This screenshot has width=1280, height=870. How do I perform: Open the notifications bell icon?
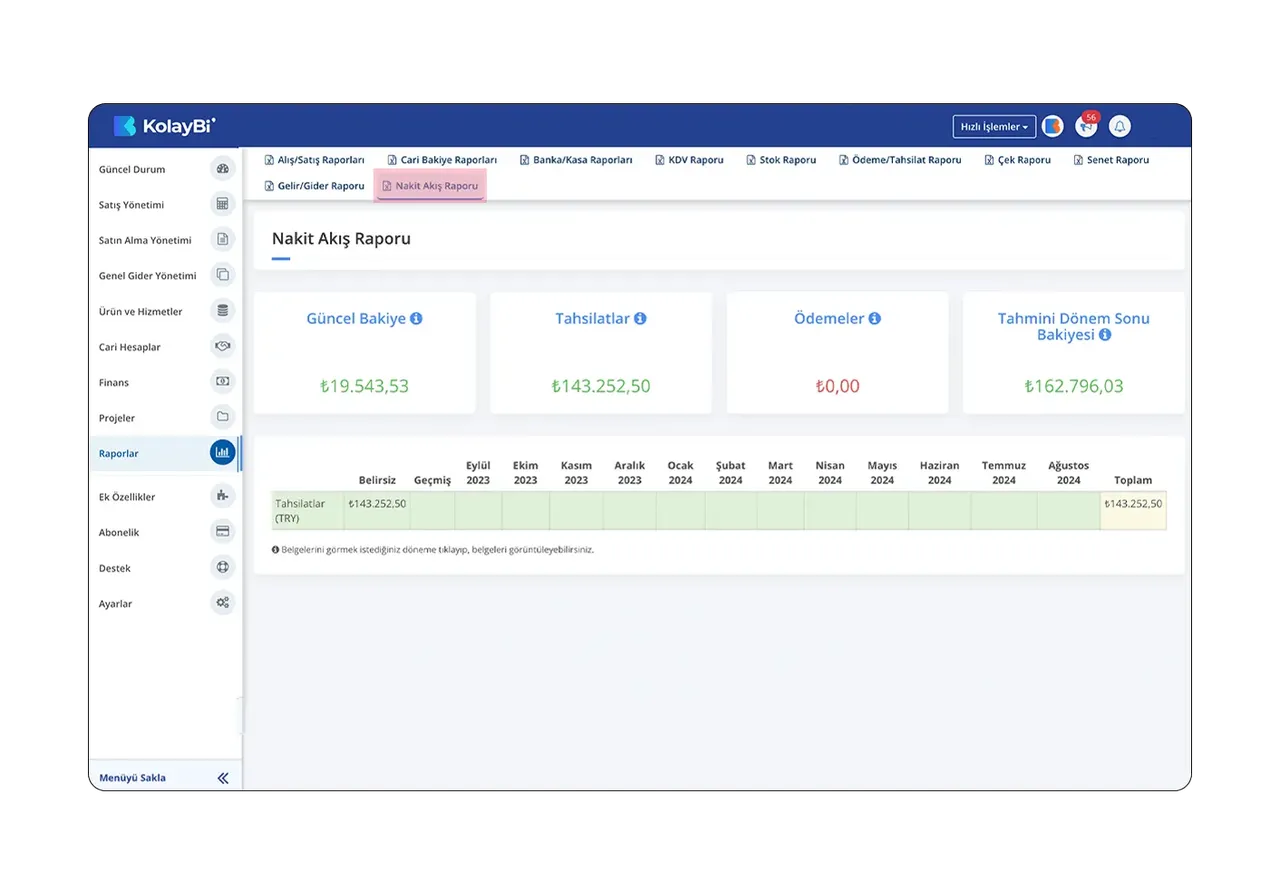[1120, 127]
